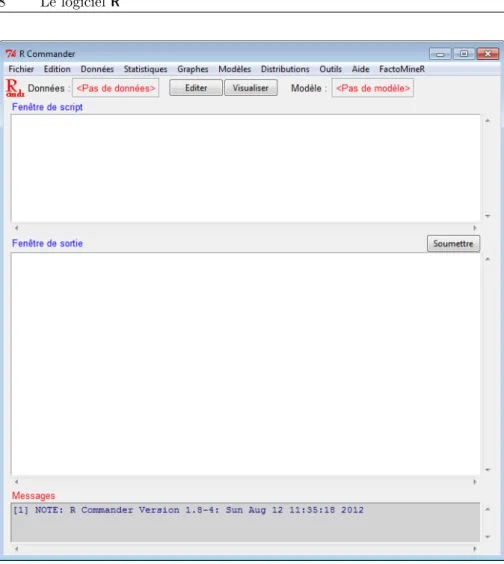Click output window scroll down arrow
504x564 pixels.
(488, 470)
